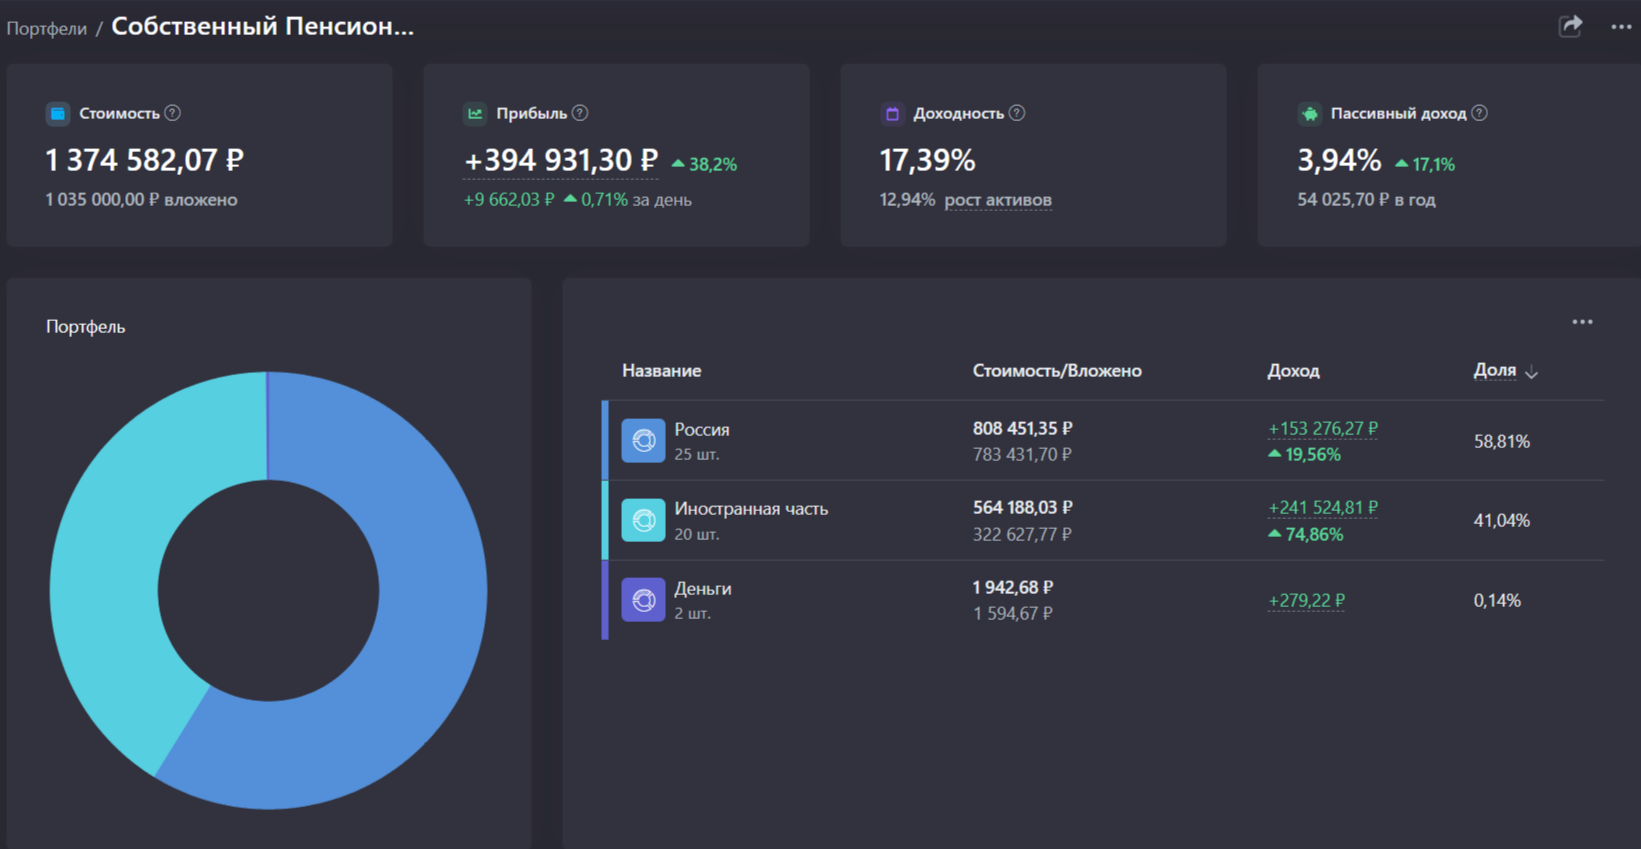The image size is (1641, 849).
Task: Click the Название column header
Action: pyautogui.click(x=661, y=371)
